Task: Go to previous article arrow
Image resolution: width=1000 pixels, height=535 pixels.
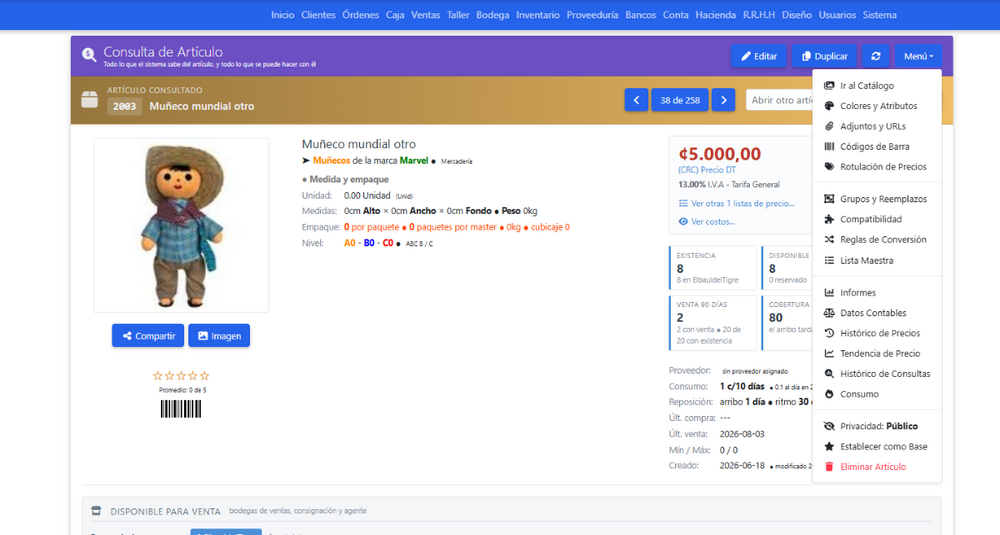Action: click(x=636, y=100)
